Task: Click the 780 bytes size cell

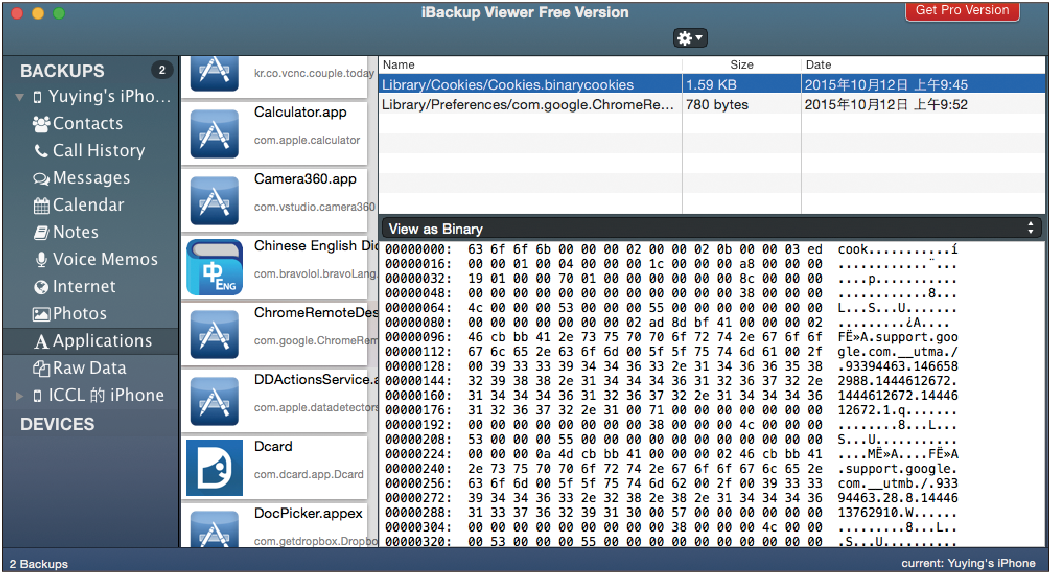Action: [717, 105]
